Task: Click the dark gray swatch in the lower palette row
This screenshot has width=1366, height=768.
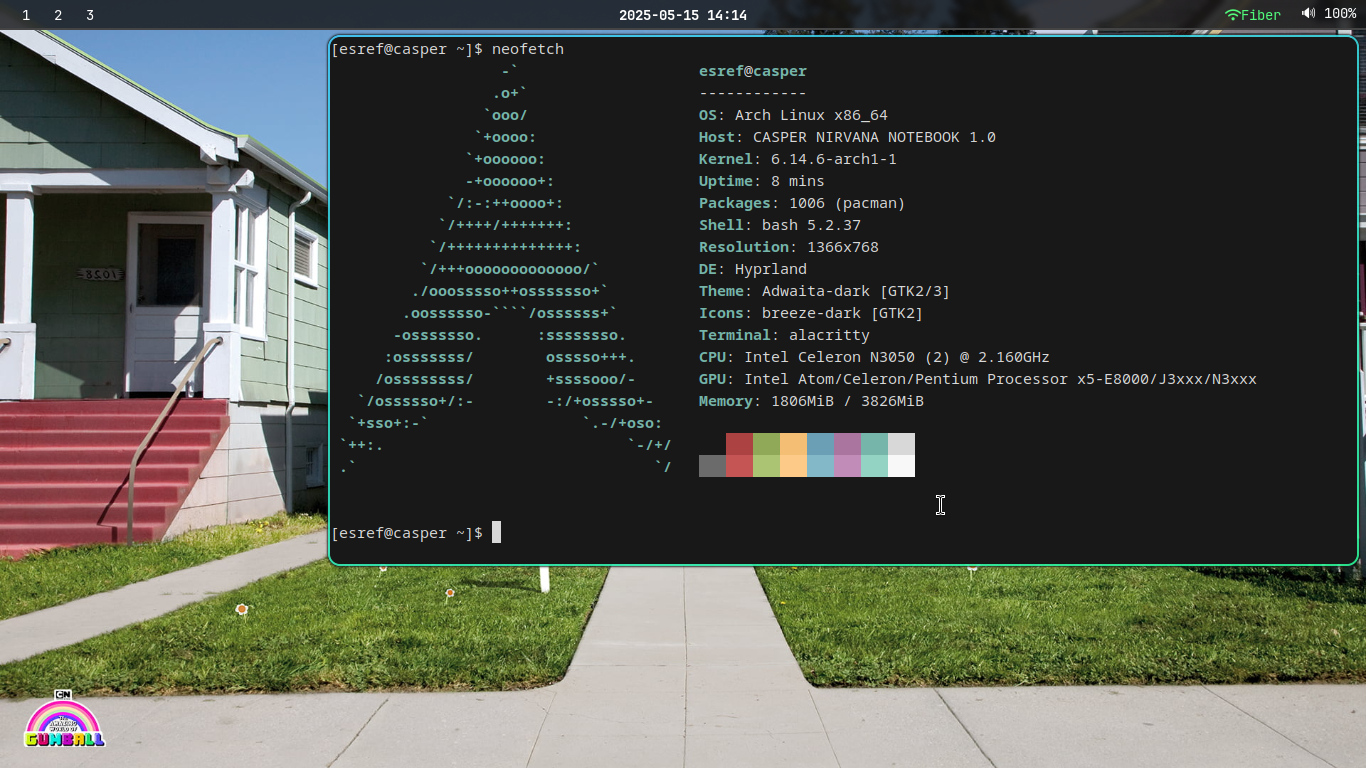Action: [712, 466]
